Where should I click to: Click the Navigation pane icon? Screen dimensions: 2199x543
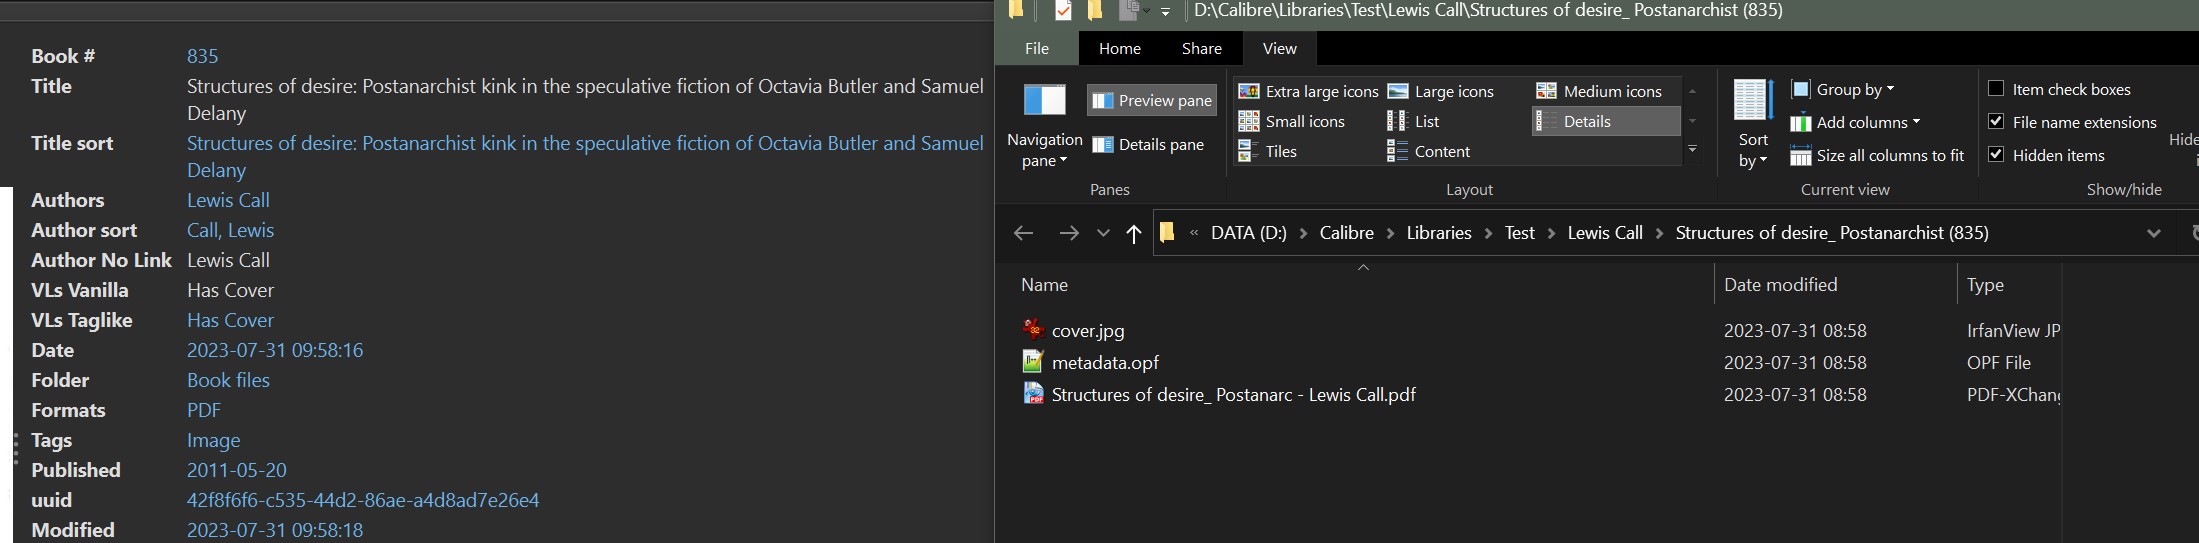click(1045, 101)
